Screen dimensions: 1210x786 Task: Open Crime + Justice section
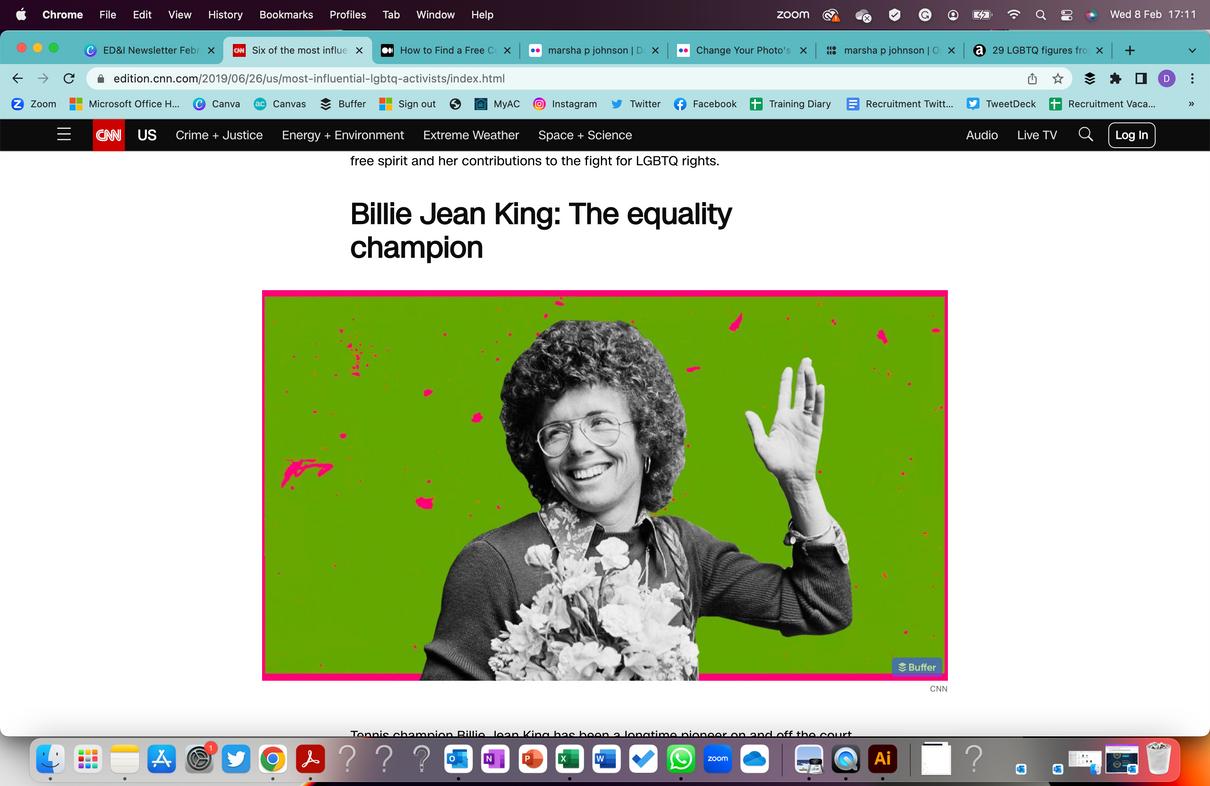click(219, 135)
